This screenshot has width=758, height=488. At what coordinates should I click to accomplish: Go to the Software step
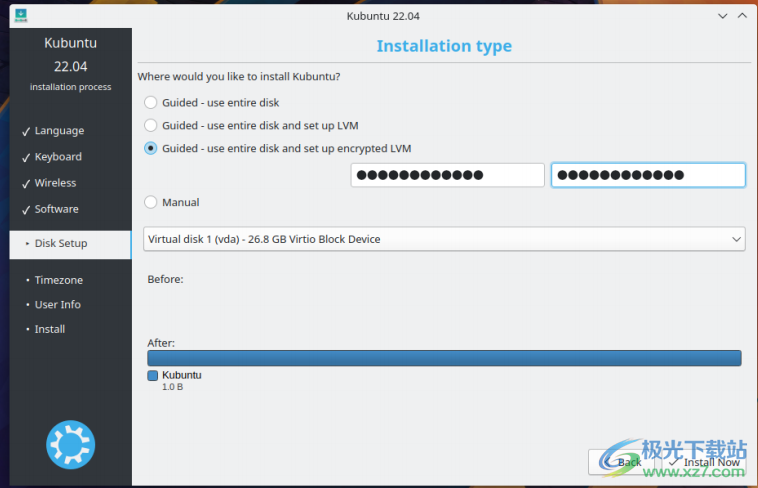pyautogui.click(x=56, y=209)
